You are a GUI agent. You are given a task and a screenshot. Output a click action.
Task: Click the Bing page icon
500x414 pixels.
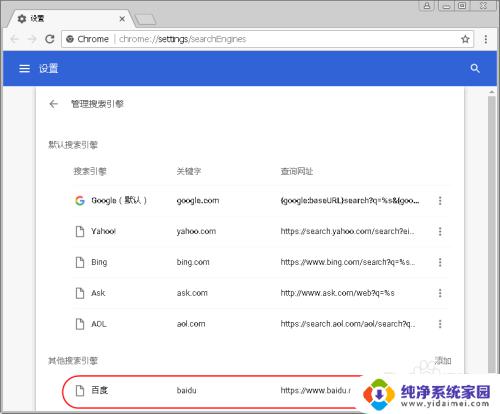pos(80,262)
